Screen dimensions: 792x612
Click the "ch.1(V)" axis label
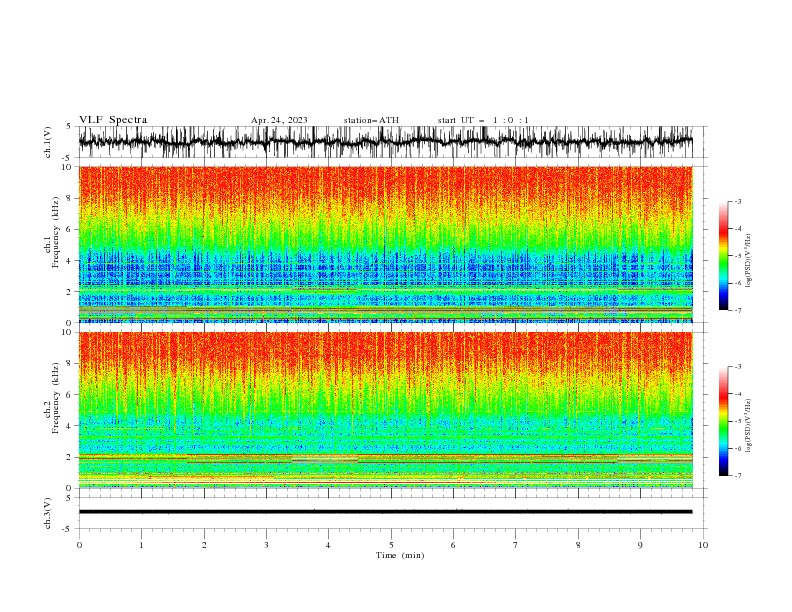coord(48,142)
